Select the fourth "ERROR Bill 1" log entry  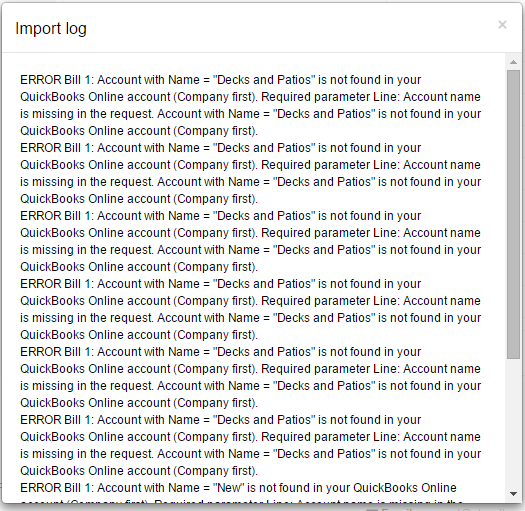pos(250,309)
